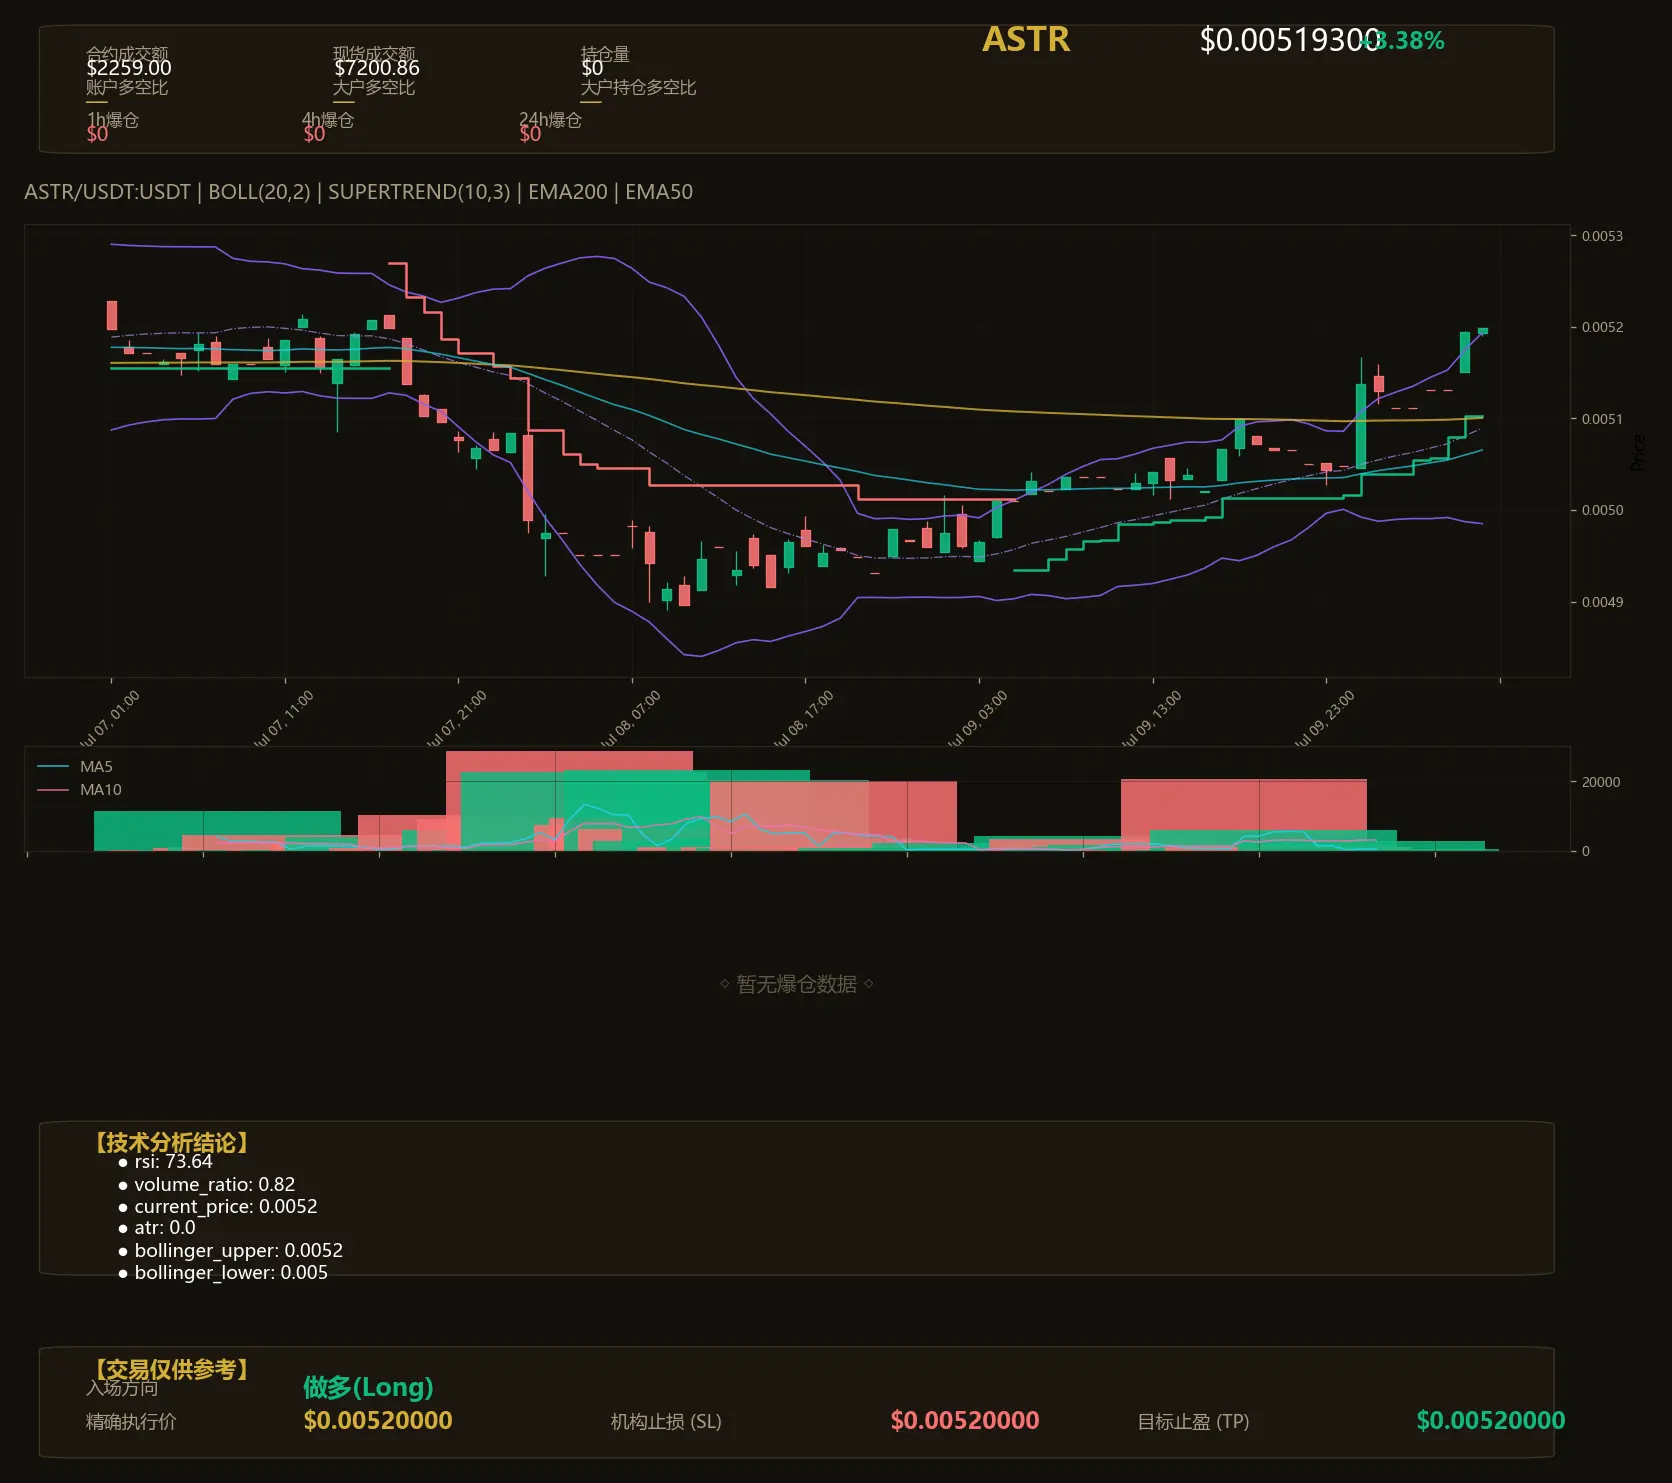Click the 0.0050 price axis label
The height and width of the screenshot is (1483, 1672).
(1602, 510)
